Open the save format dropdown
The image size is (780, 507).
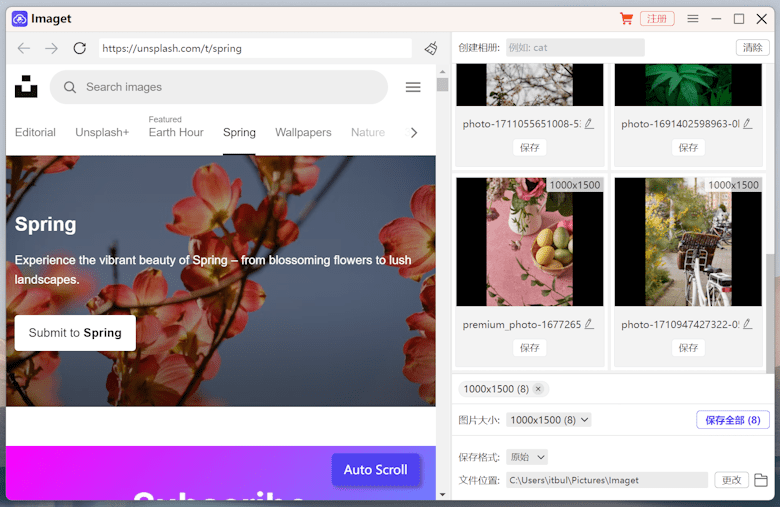coord(527,457)
